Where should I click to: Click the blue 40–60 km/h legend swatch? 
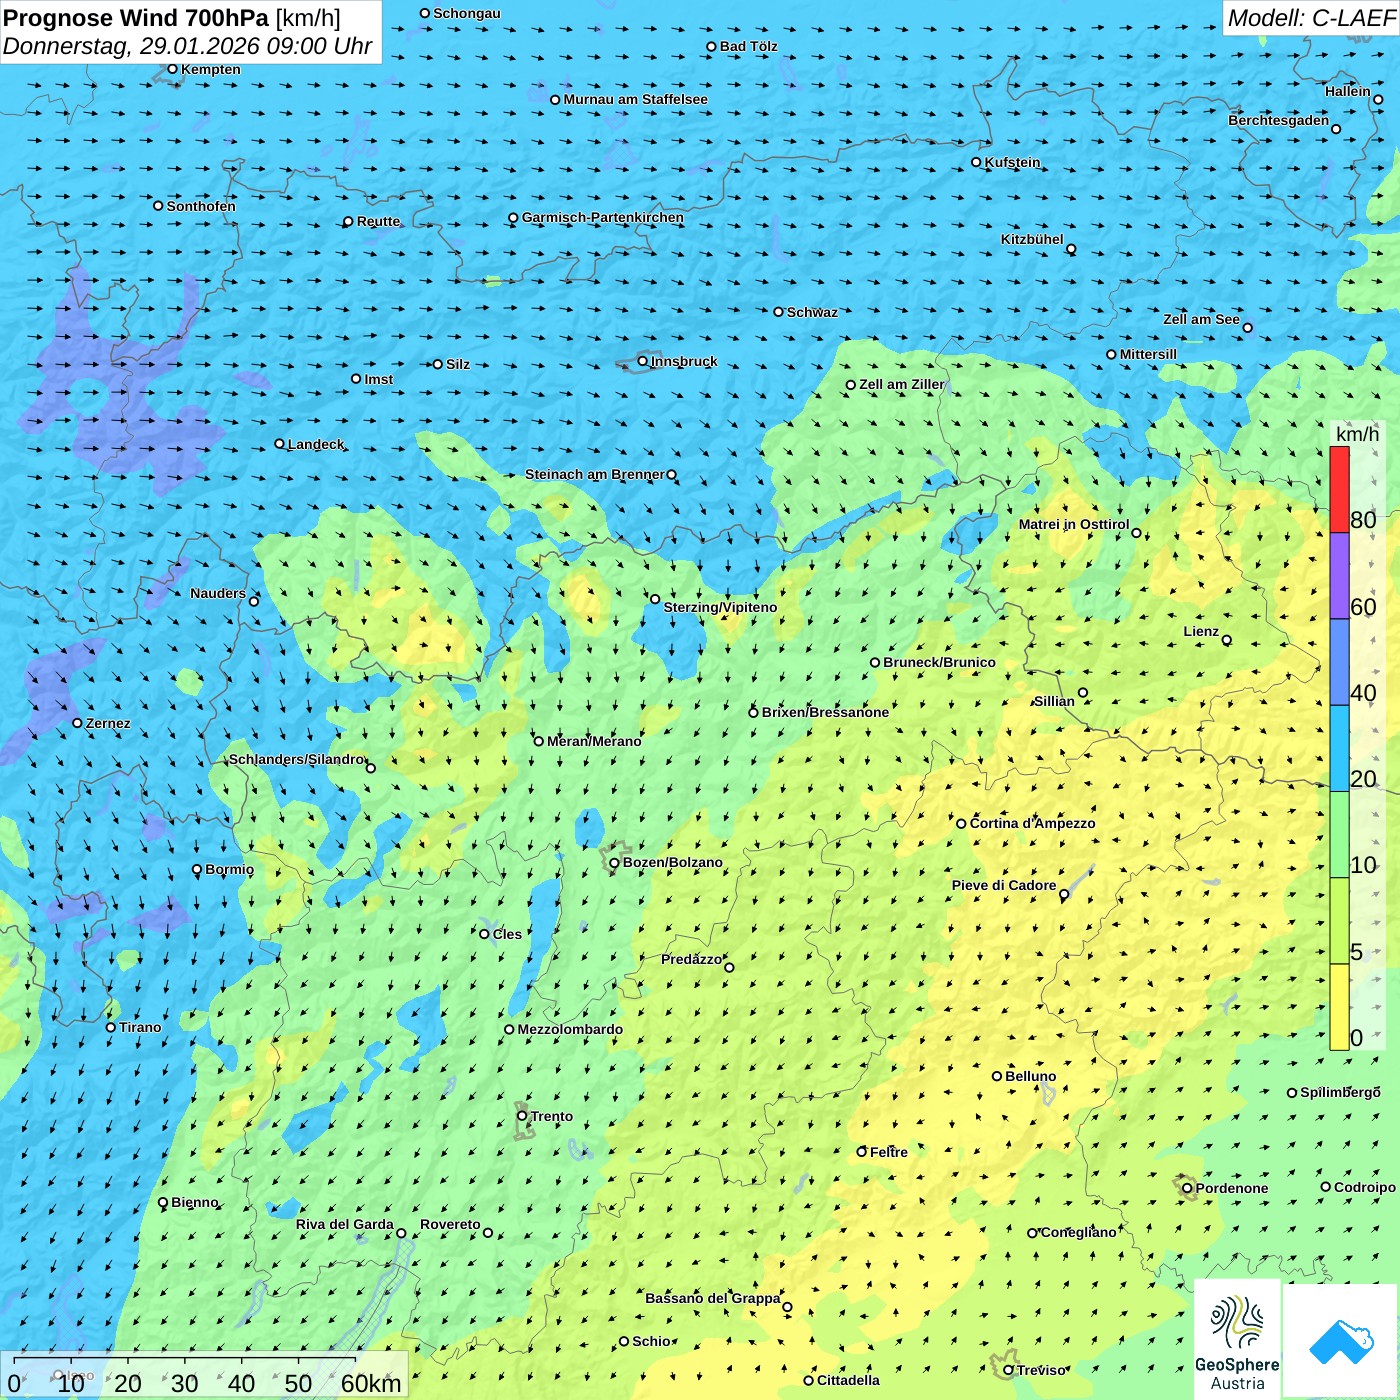(1339, 662)
